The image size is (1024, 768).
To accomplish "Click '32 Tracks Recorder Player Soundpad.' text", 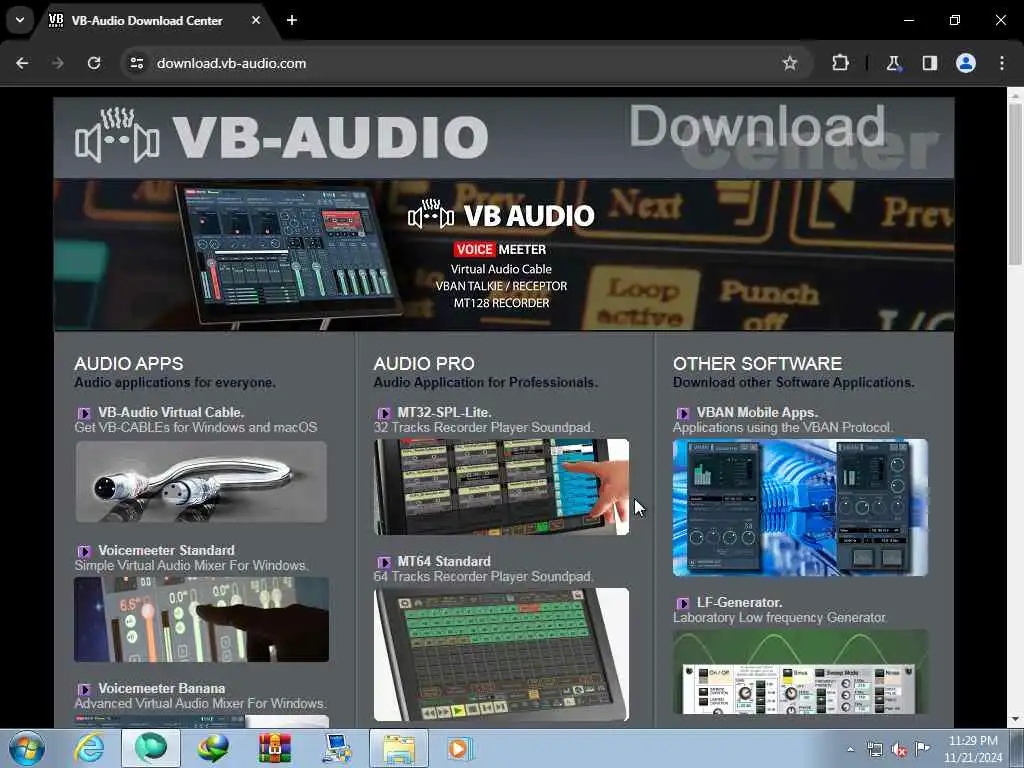I will click(x=484, y=428).
